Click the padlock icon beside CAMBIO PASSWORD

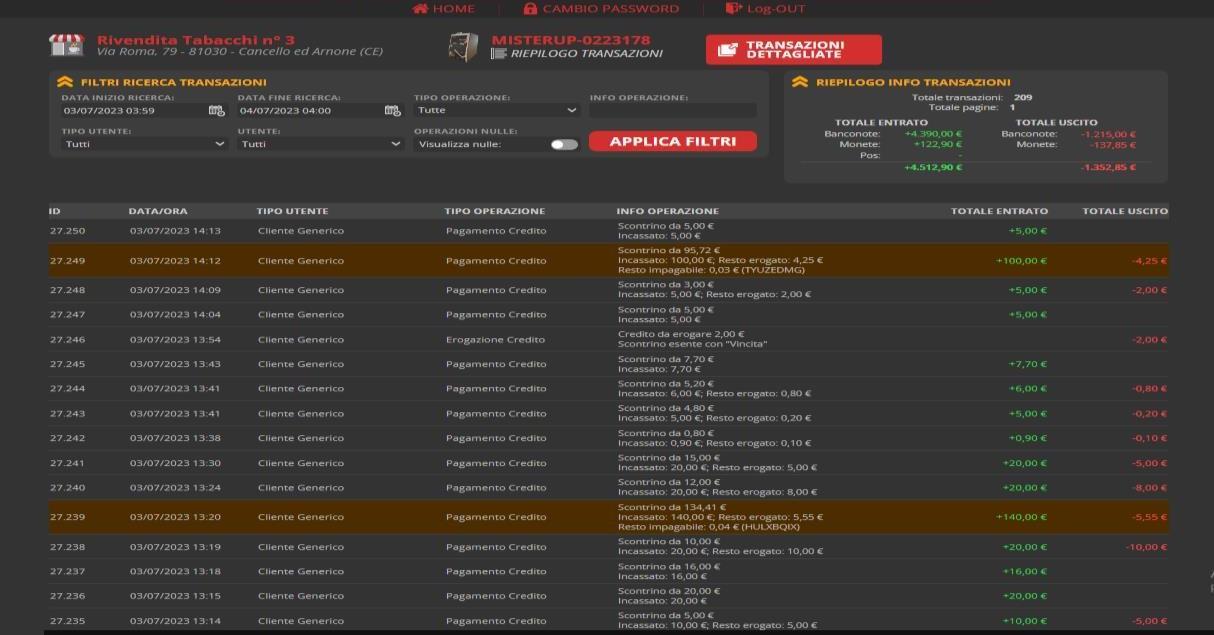tap(530, 8)
